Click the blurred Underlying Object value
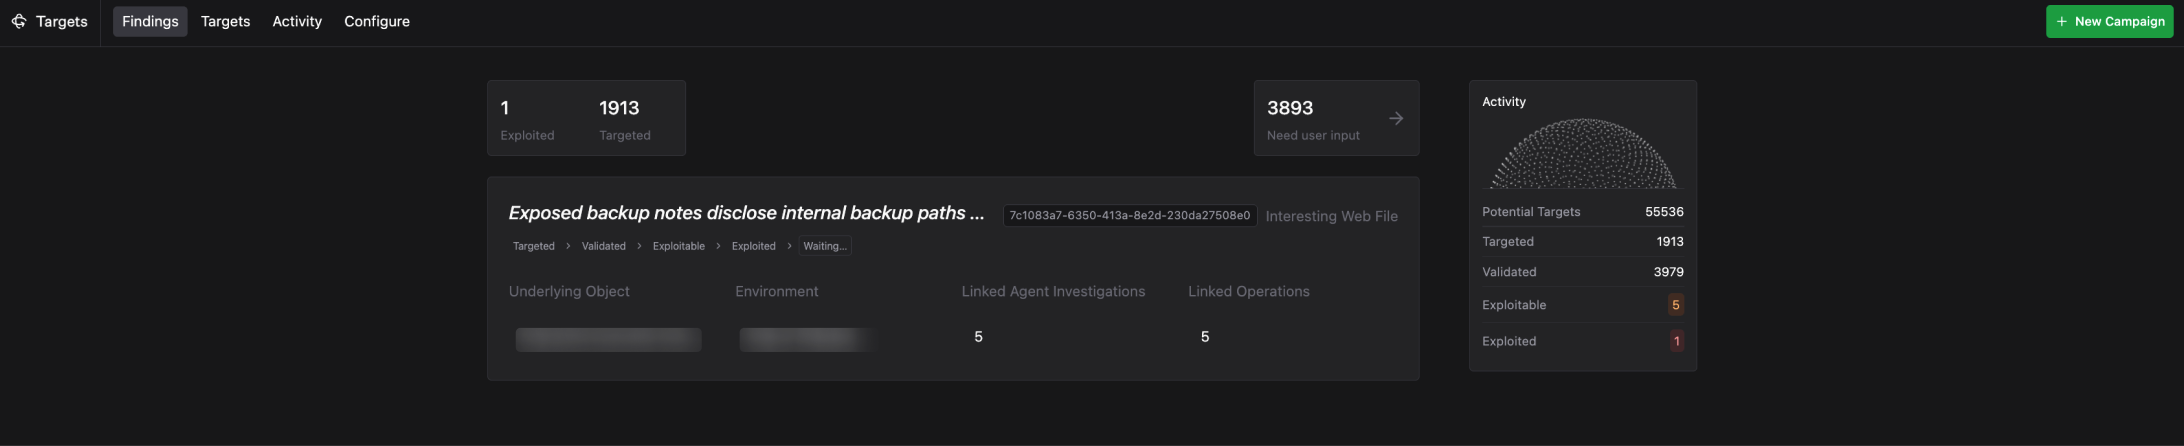This screenshot has width=2184, height=446. tap(608, 340)
